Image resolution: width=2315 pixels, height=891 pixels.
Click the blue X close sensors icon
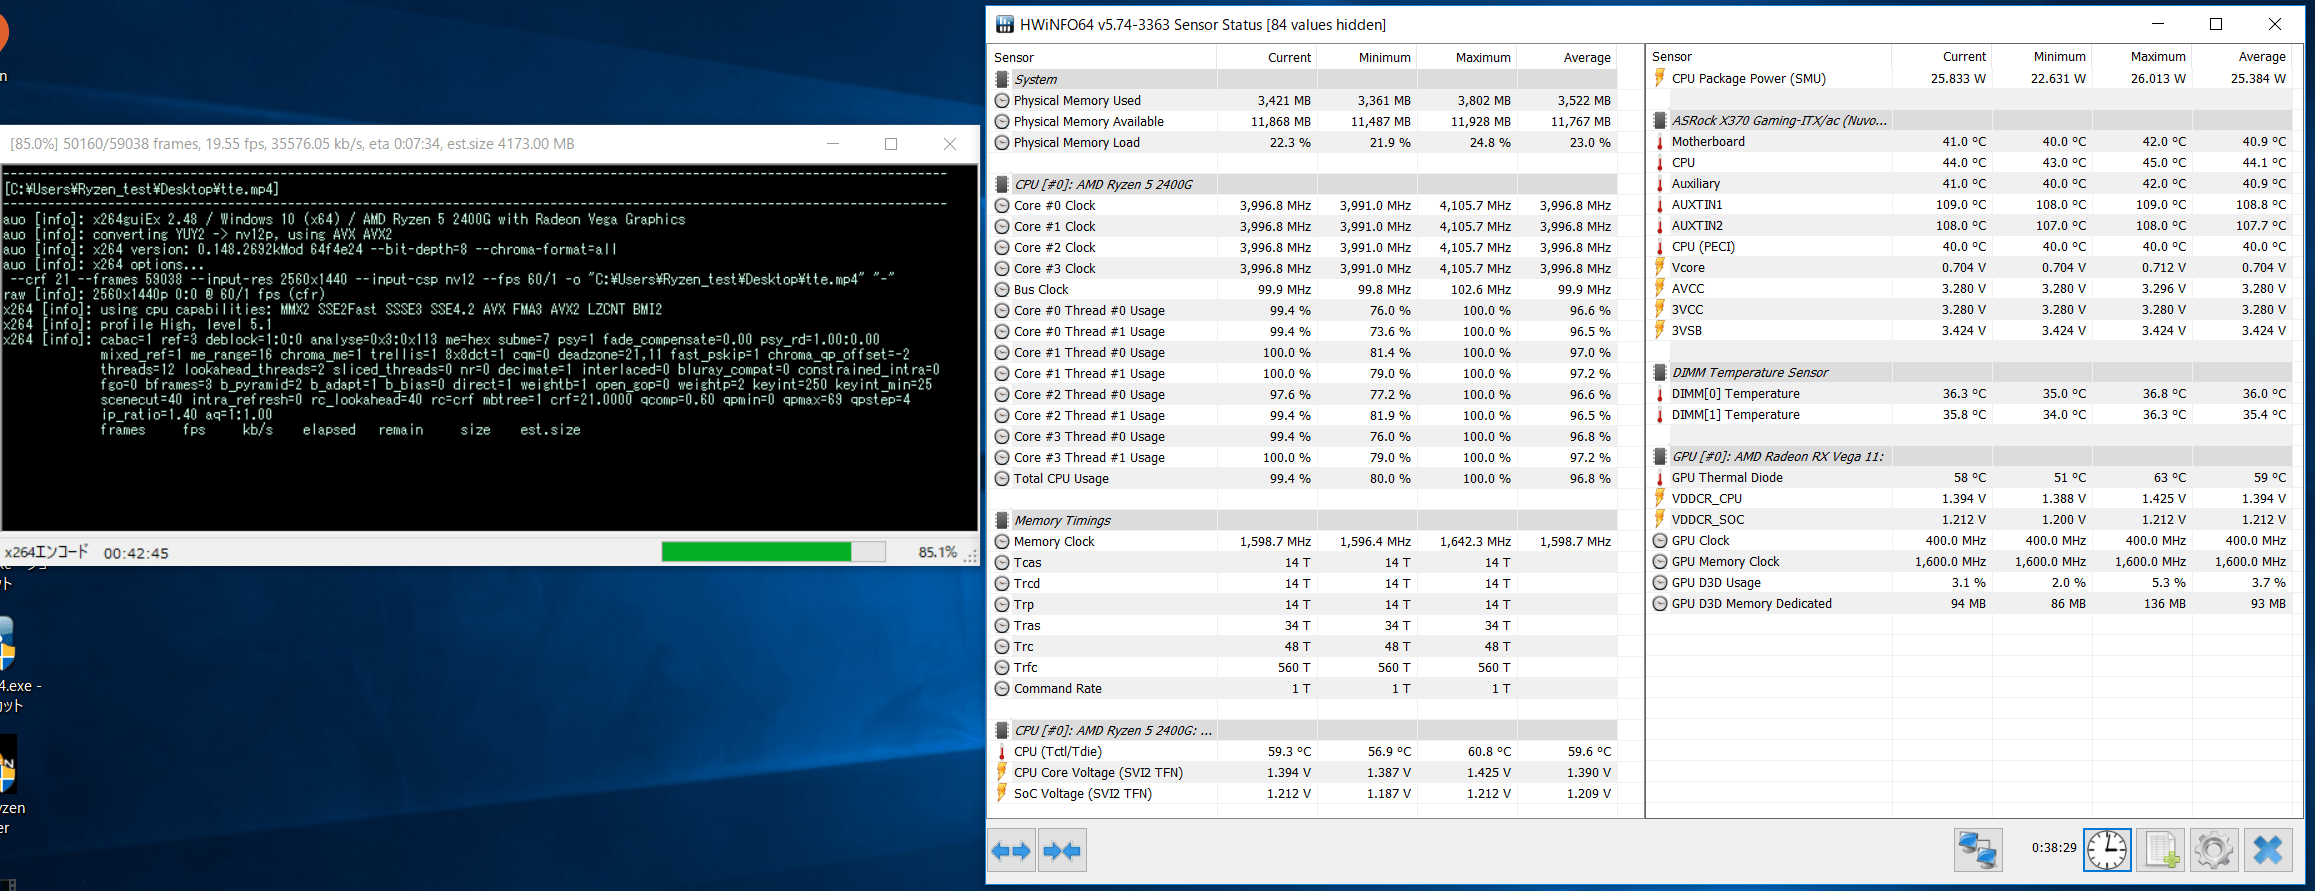[2268, 850]
